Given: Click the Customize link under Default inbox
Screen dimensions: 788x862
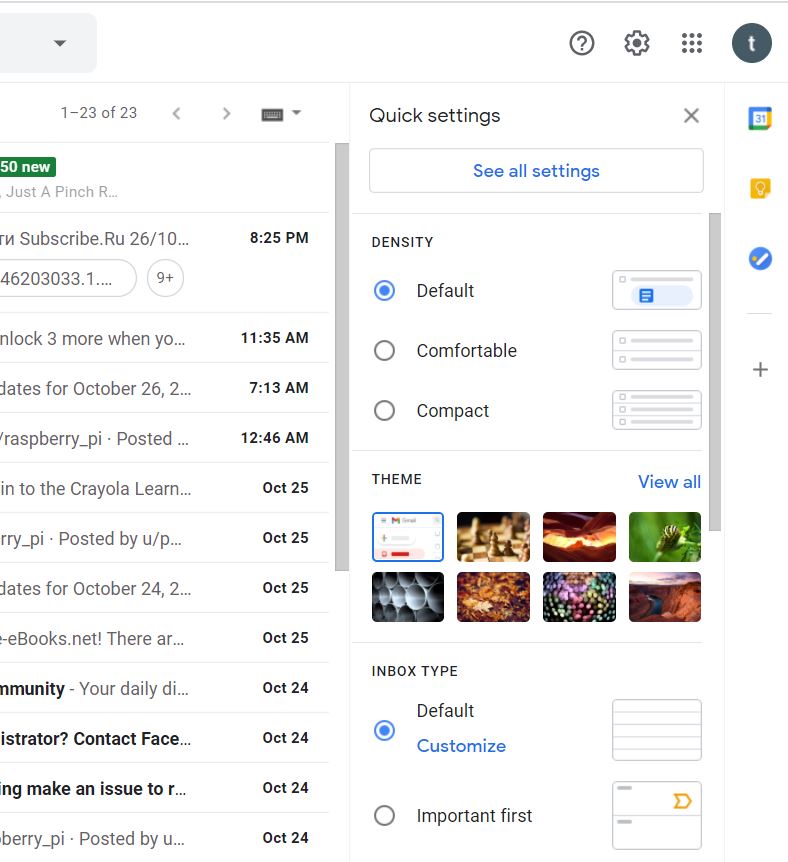Looking at the screenshot, I should pyautogui.click(x=461, y=746).
